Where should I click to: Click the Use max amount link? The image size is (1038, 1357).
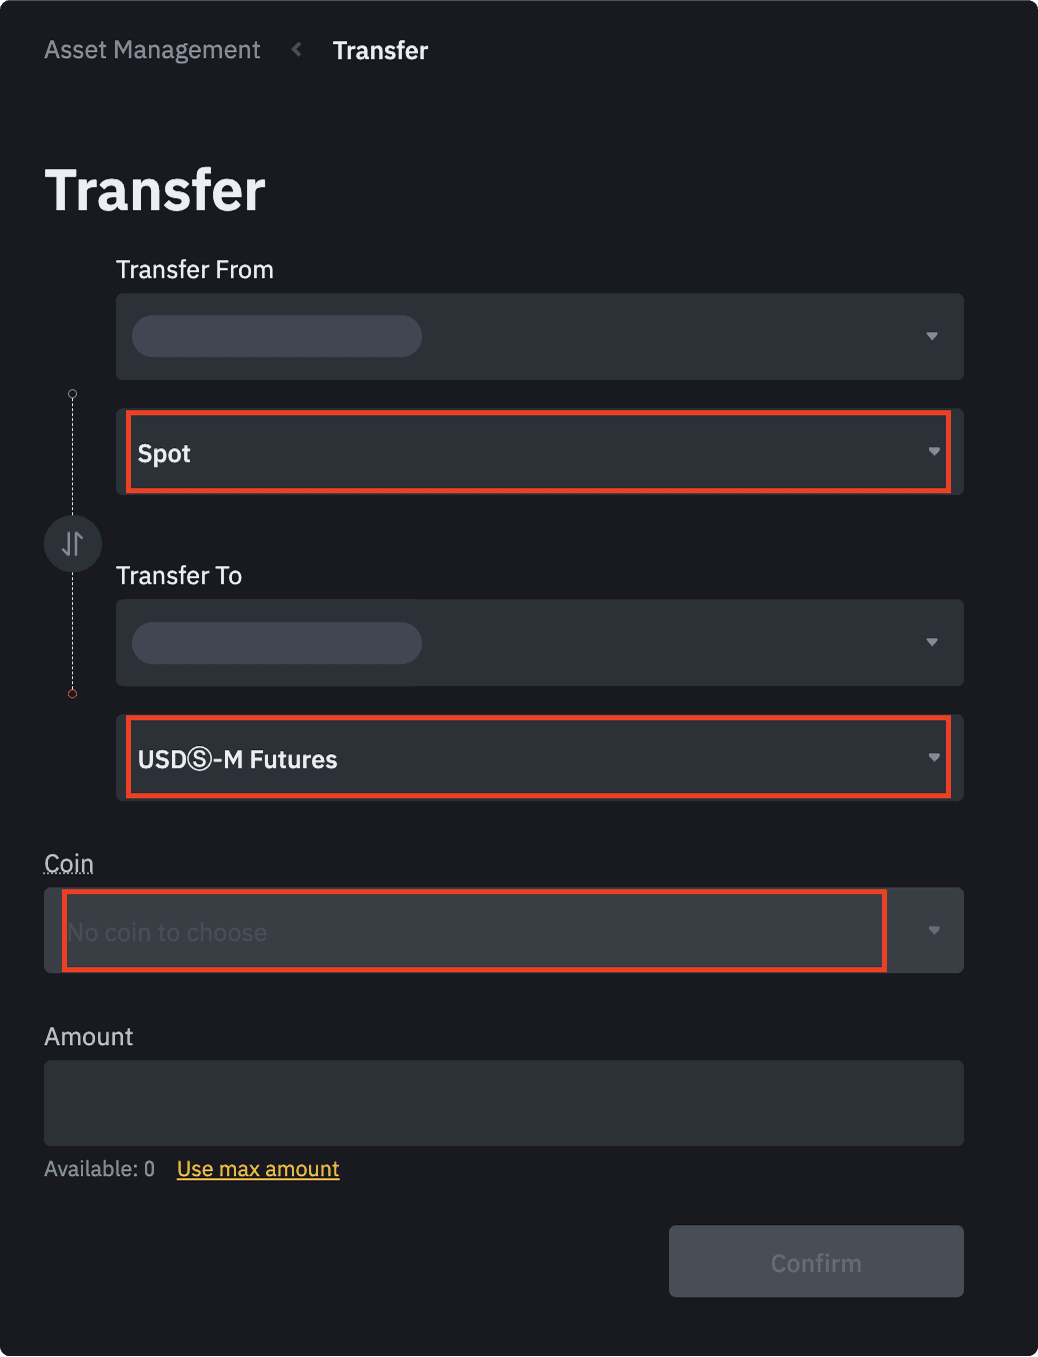coord(257,1168)
